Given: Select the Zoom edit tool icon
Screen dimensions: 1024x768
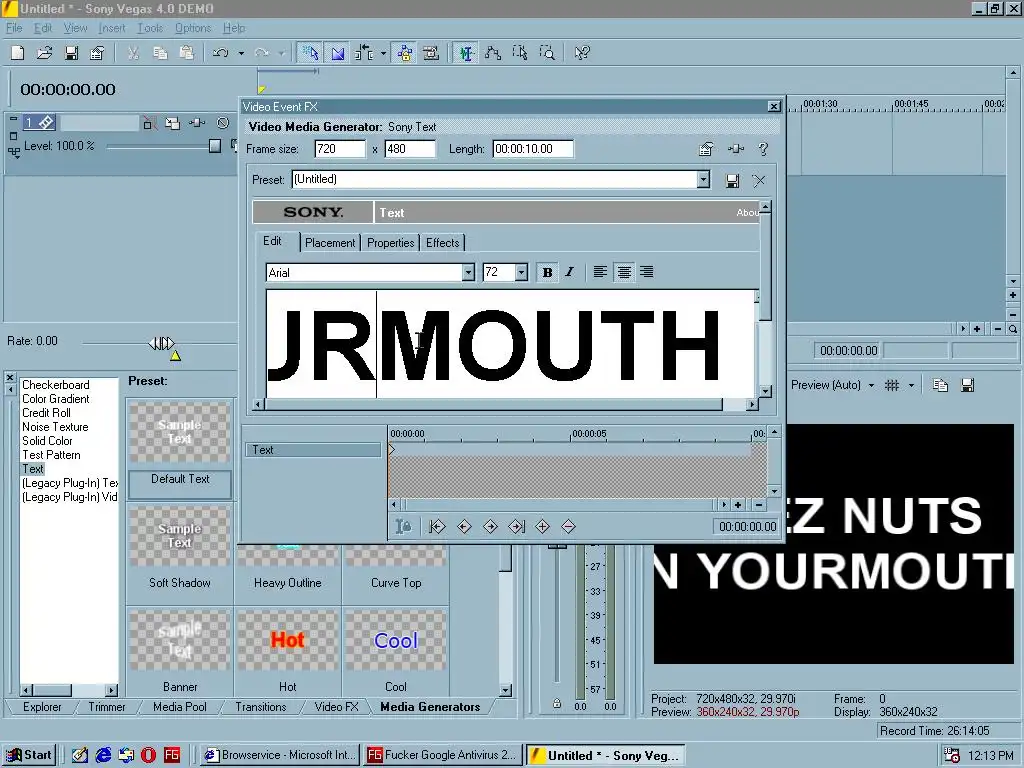Looking at the screenshot, I should (547, 53).
